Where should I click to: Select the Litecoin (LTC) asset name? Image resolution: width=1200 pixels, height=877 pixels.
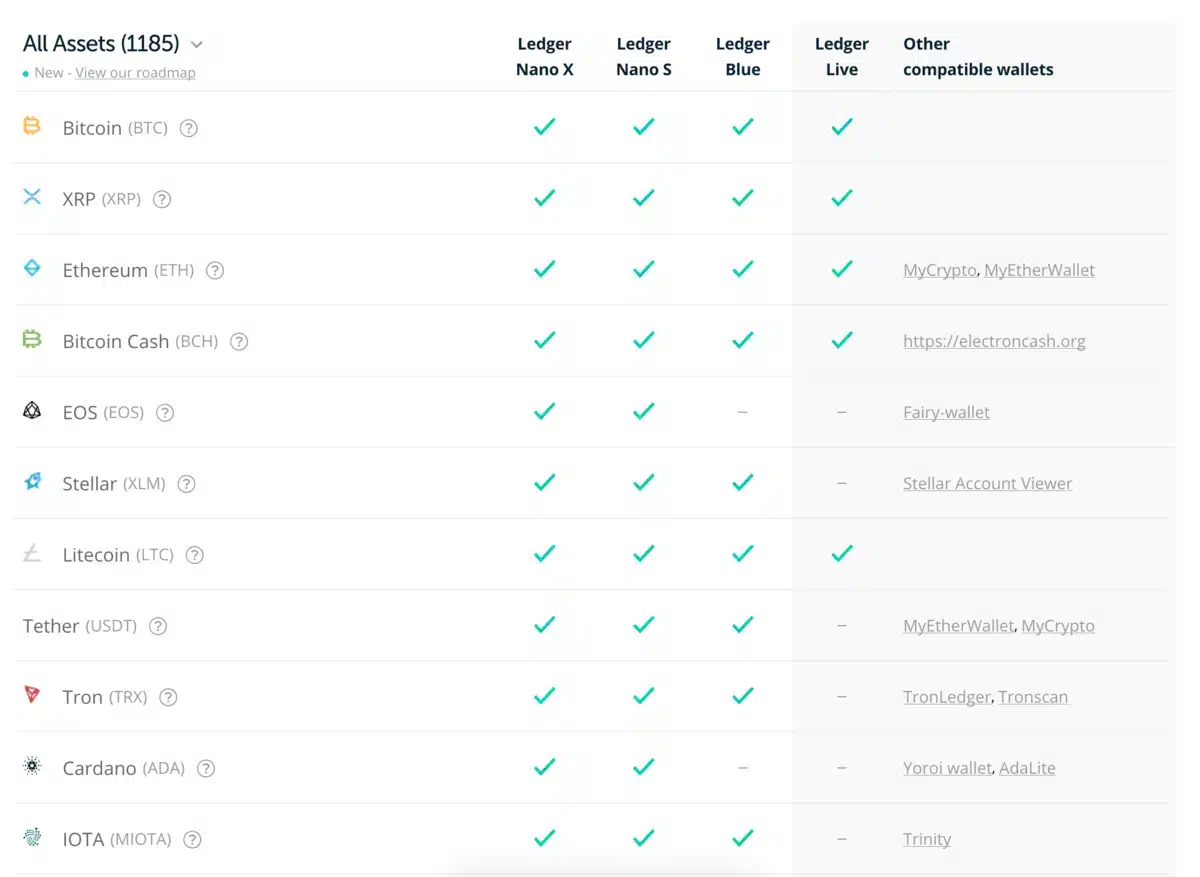click(118, 555)
